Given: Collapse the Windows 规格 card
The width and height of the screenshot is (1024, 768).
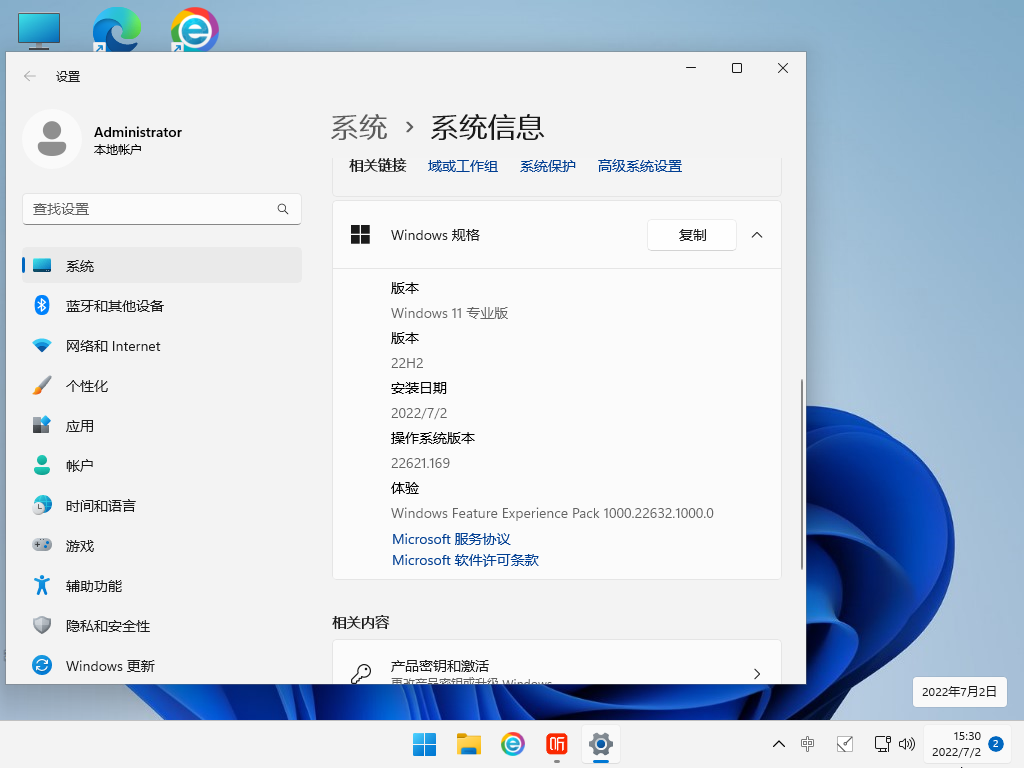Looking at the screenshot, I should (757, 235).
